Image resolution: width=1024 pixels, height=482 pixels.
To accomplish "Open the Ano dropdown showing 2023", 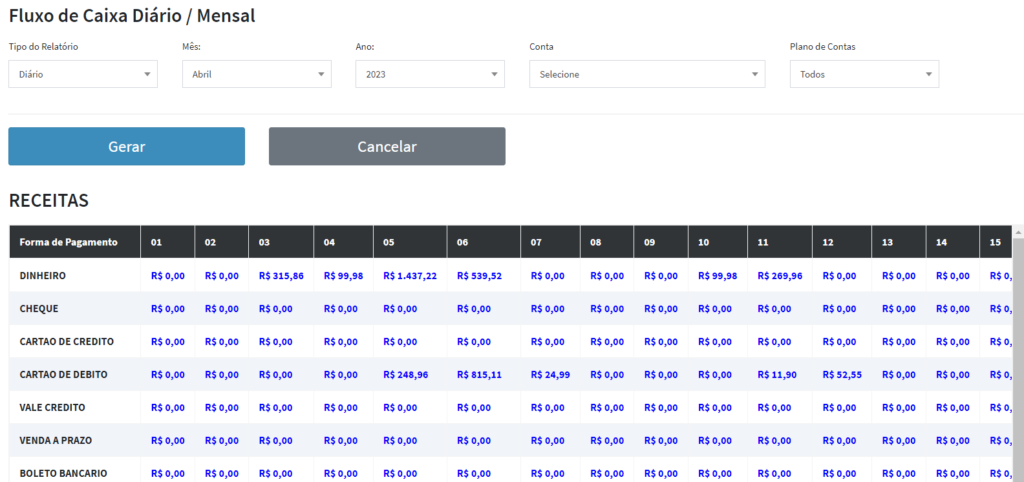I will [430, 74].
